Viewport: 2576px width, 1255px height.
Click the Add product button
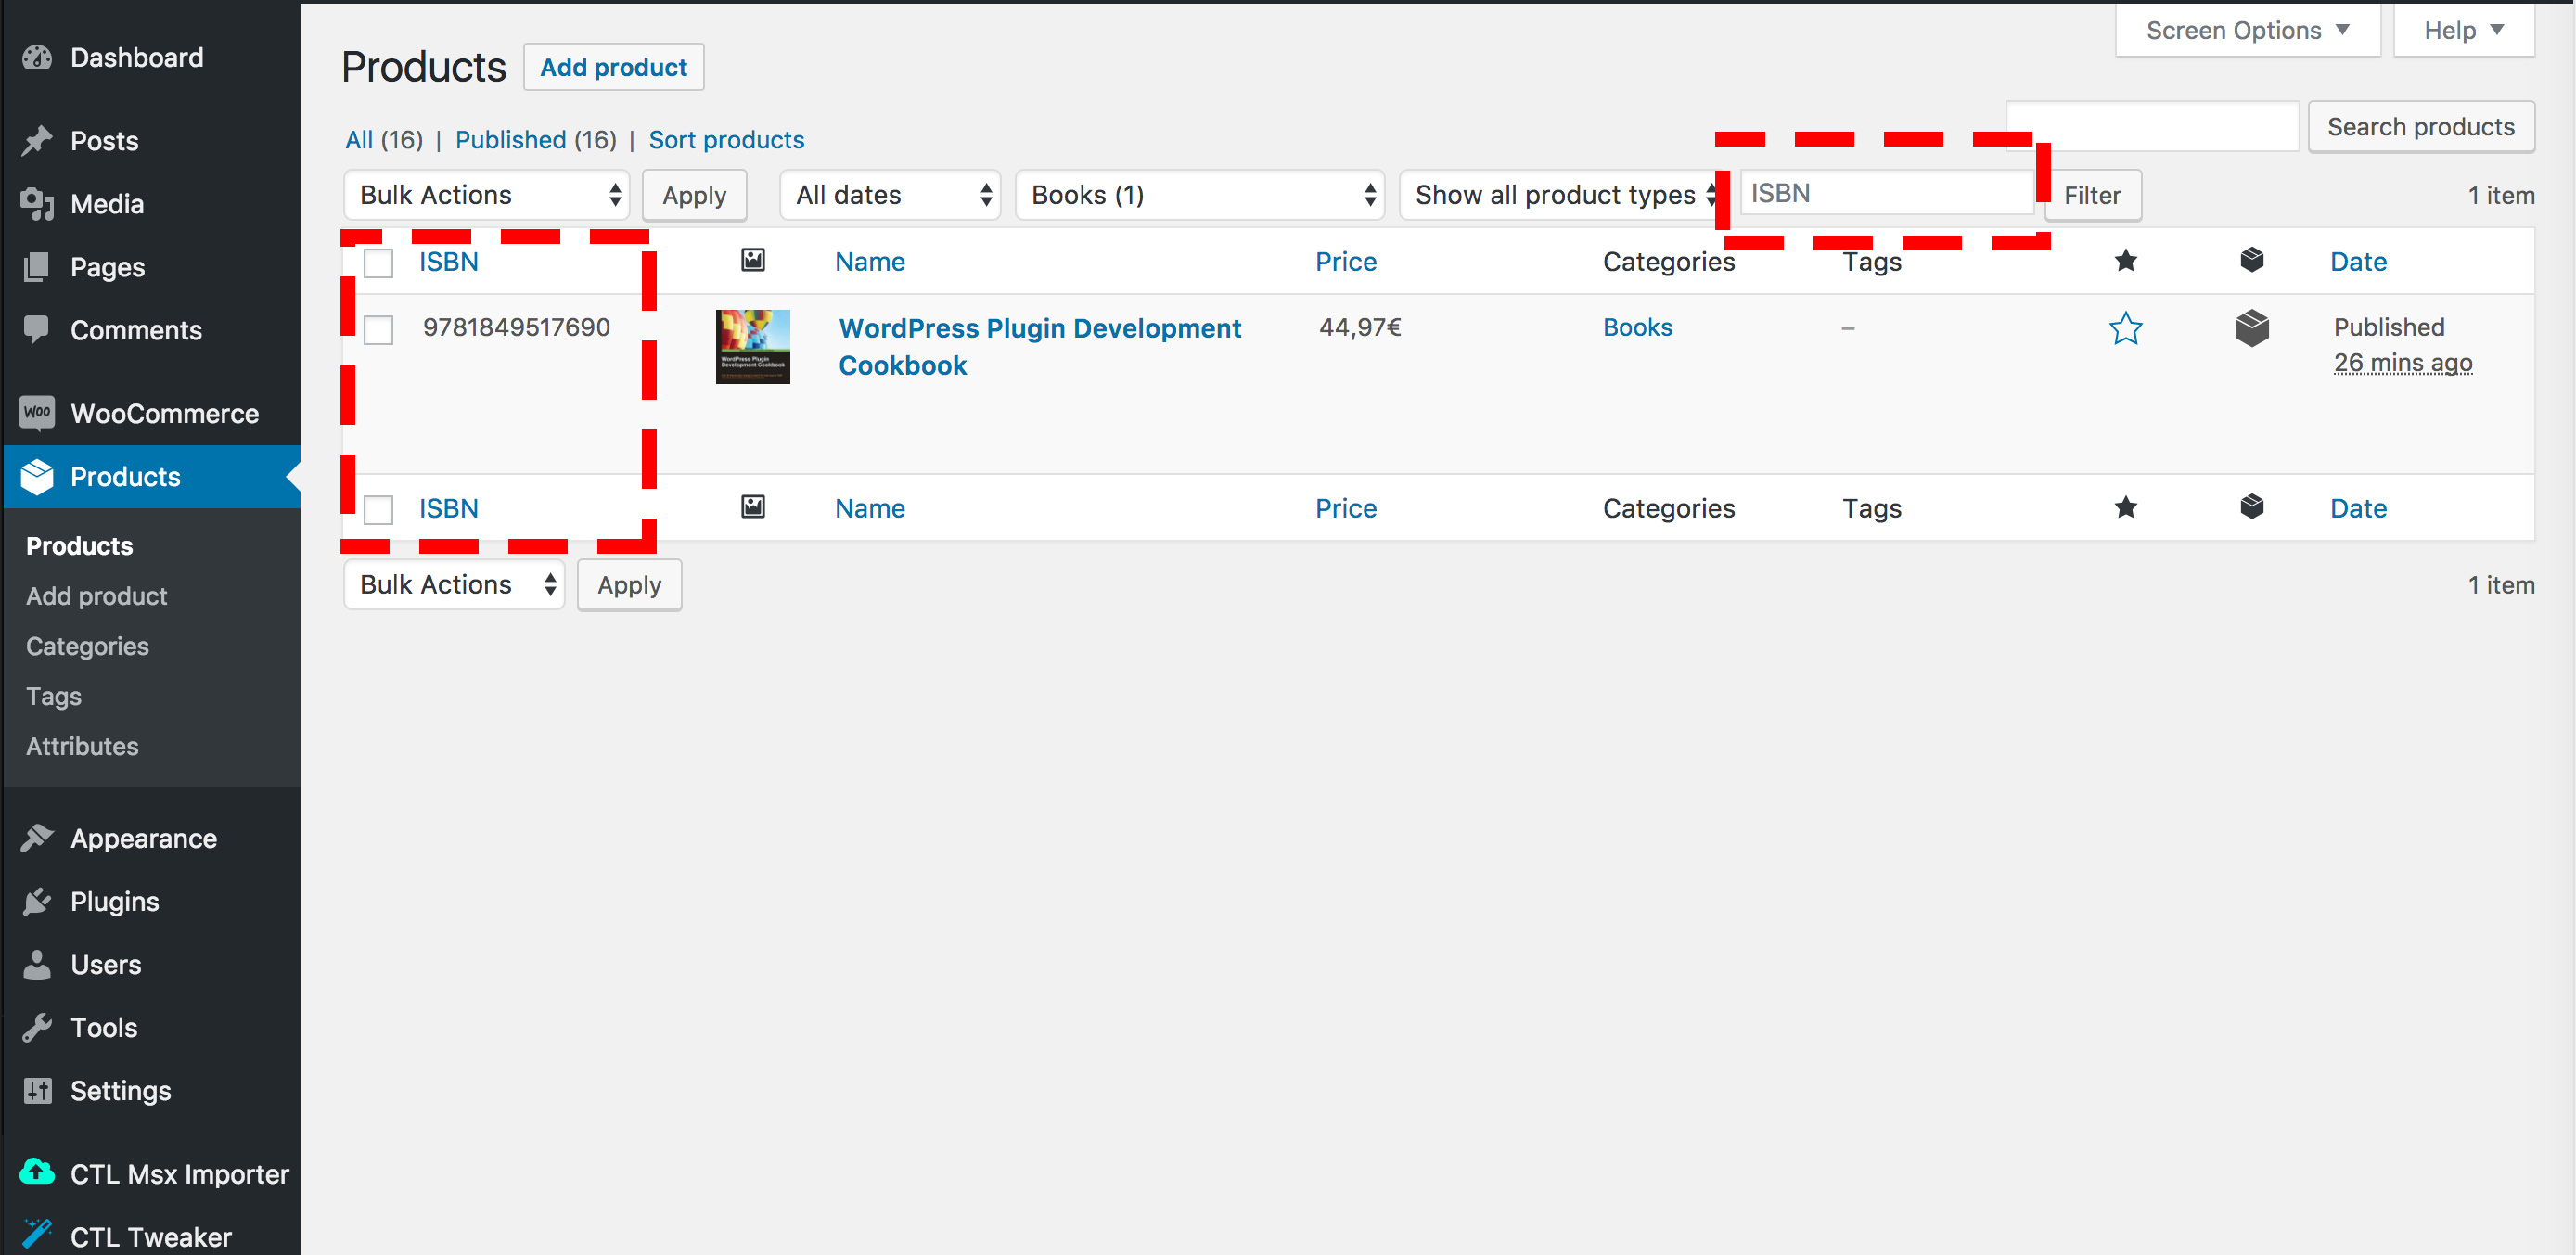click(614, 66)
